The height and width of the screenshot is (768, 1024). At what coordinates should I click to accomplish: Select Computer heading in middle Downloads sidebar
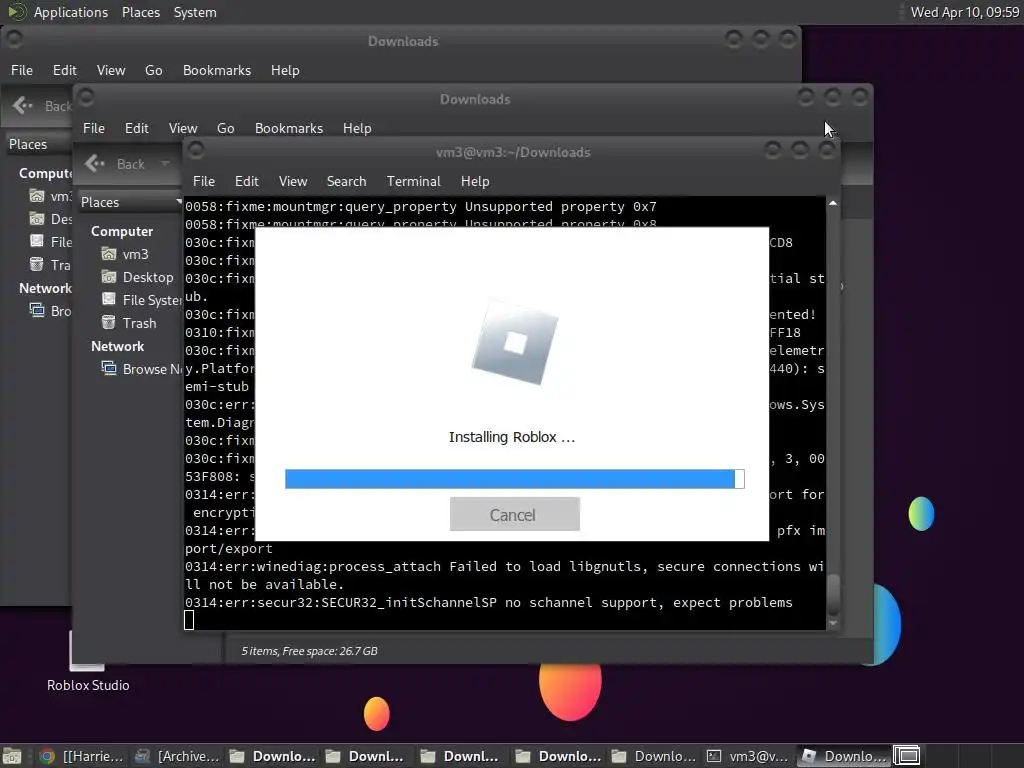122,231
